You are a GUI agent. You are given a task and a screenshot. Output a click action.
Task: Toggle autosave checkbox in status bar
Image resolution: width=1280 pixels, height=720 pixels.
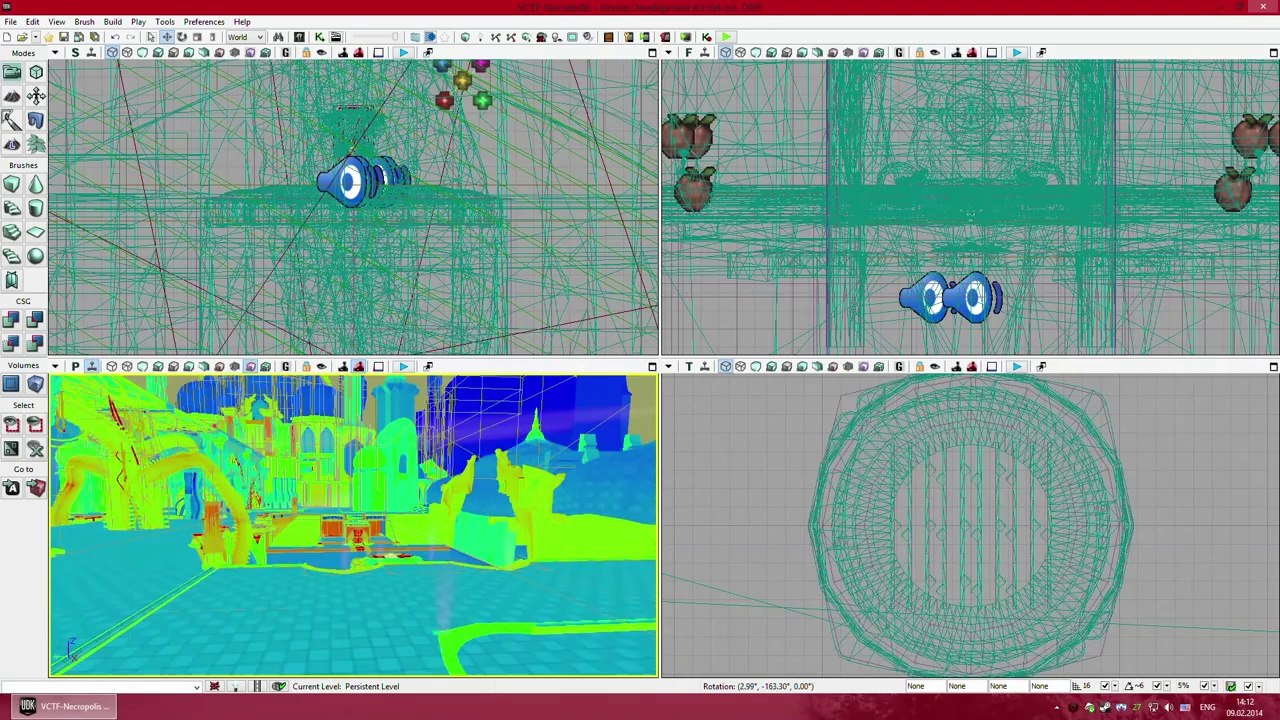pyautogui.click(x=1248, y=686)
